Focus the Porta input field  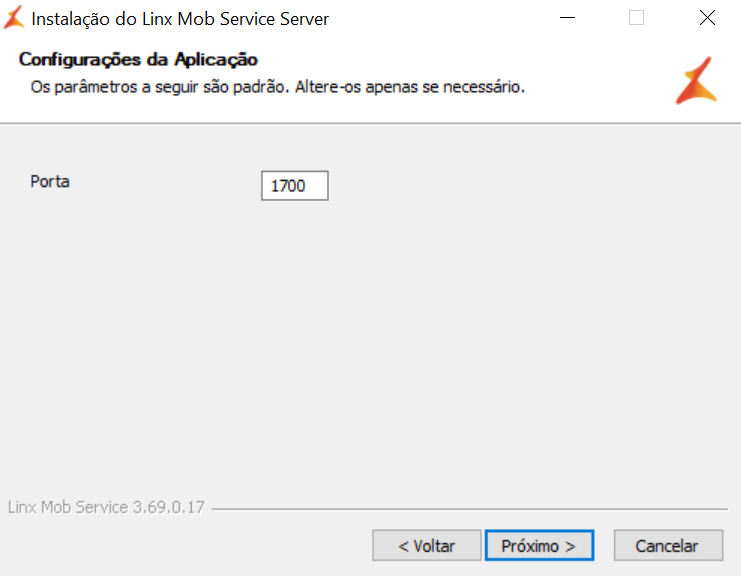(x=295, y=186)
